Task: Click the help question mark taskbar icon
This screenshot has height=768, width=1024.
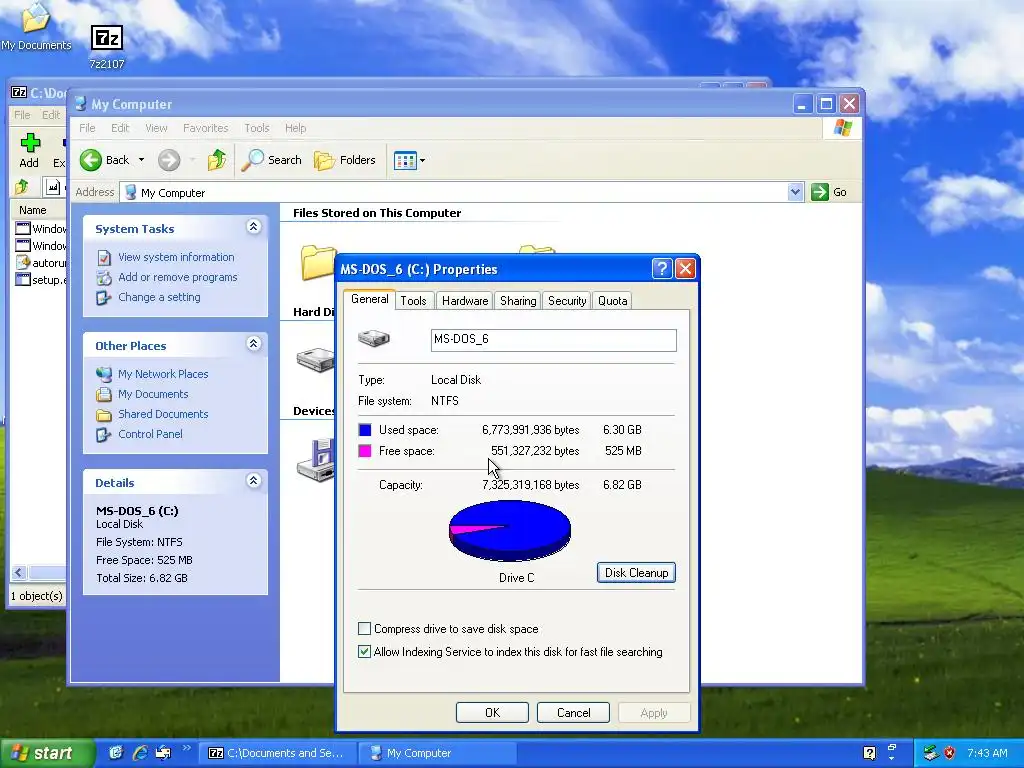Action: [869, 752]
